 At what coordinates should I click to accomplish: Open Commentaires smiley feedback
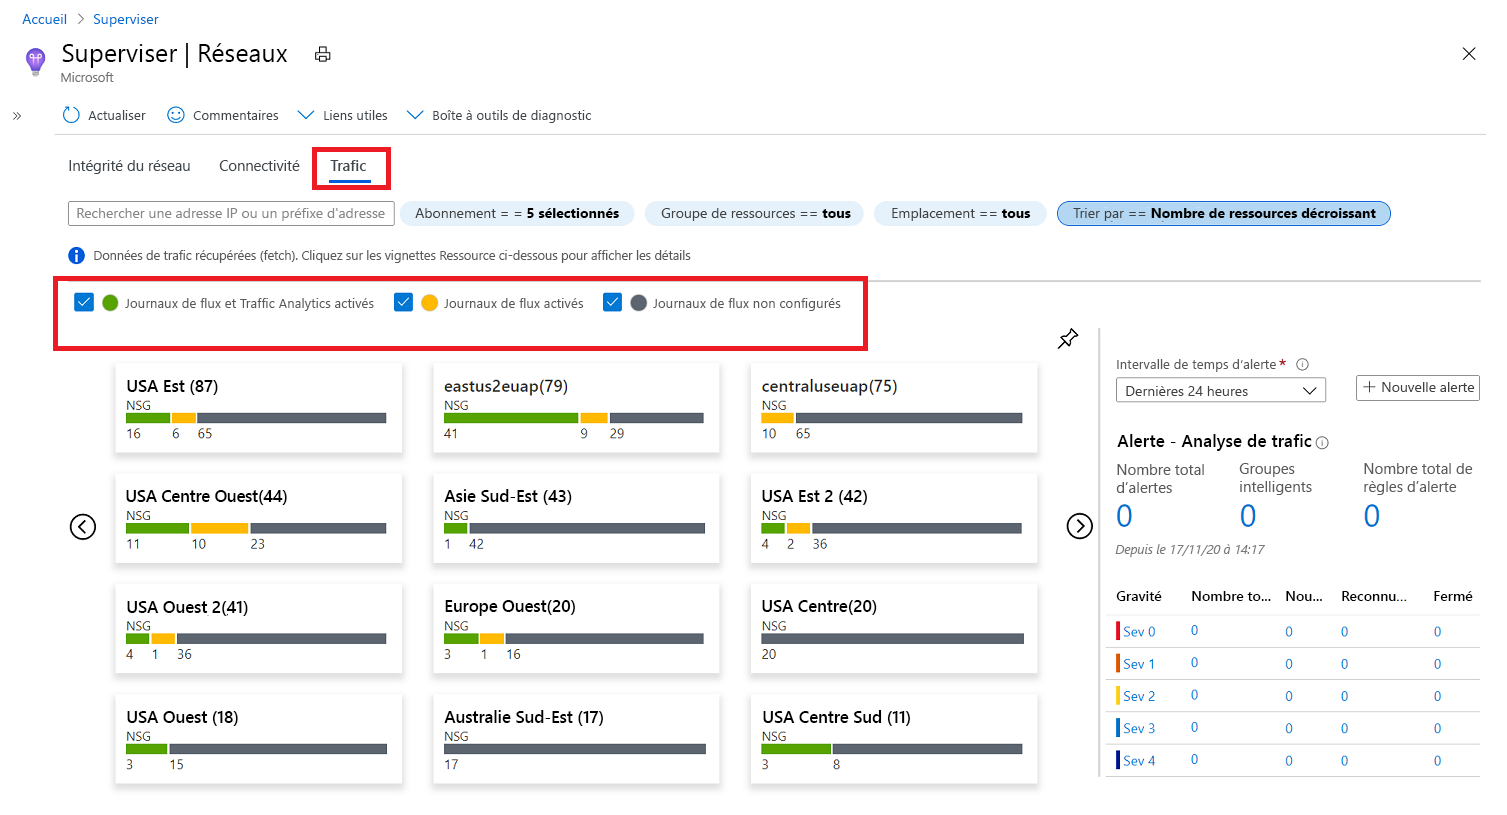tap(176, 115)
